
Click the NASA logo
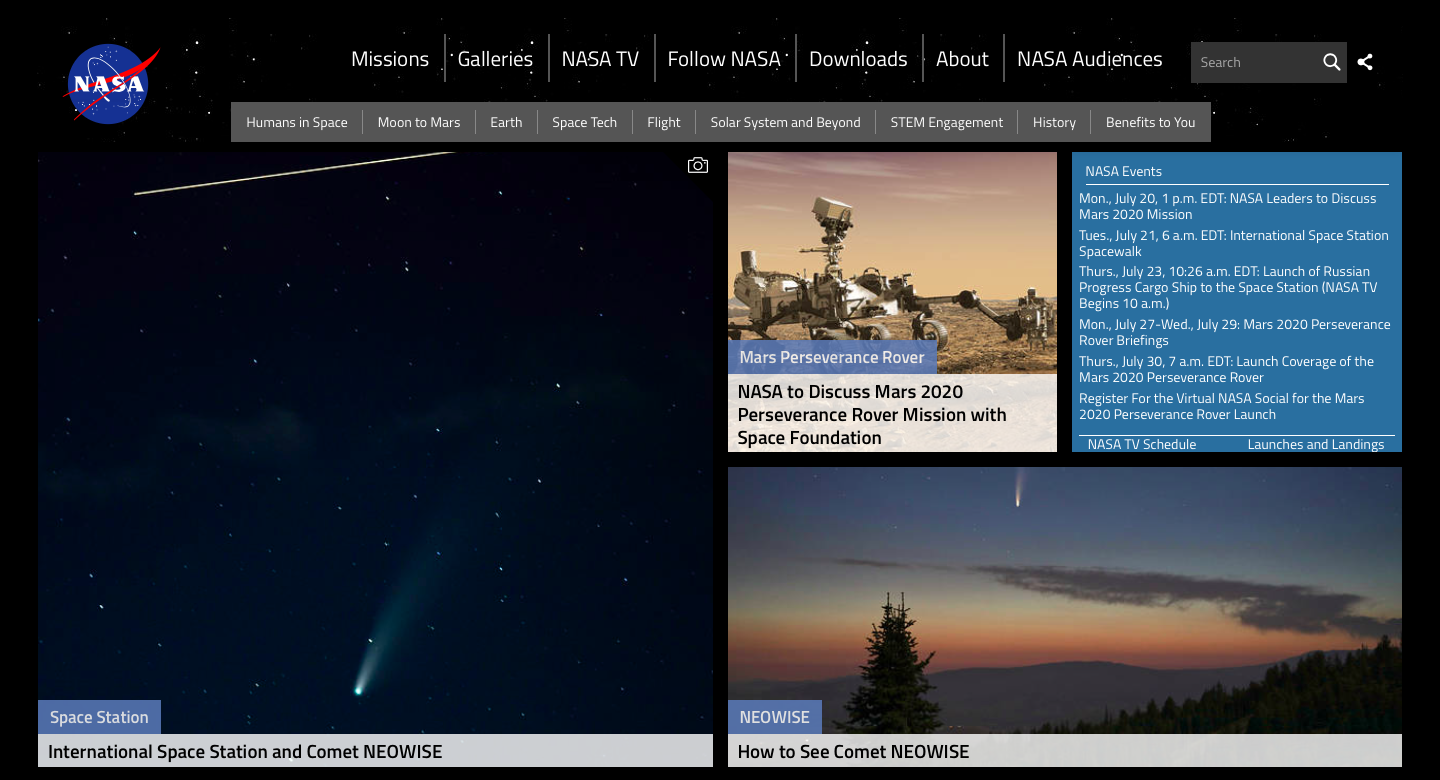(x=112, y=84)
